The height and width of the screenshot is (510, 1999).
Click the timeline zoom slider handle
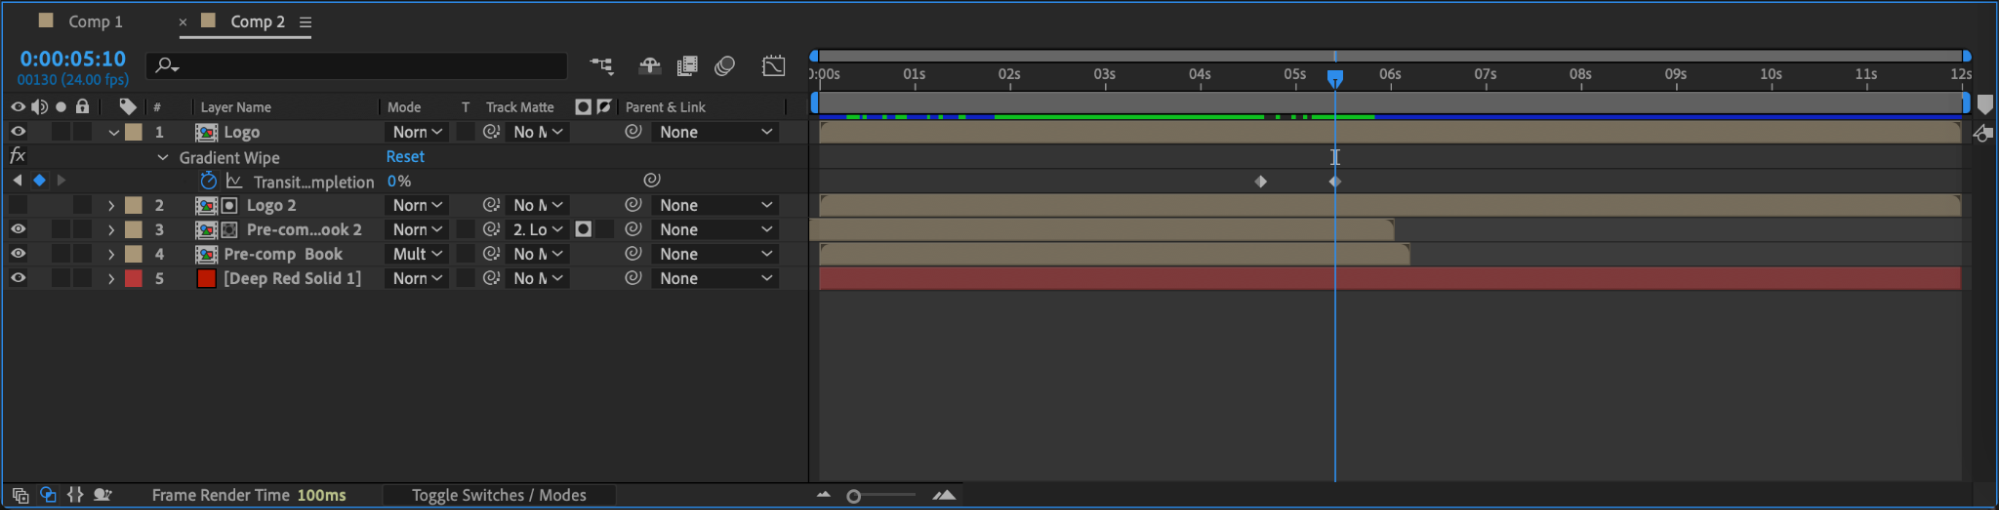pyautogui.click(x=854, y=496)
